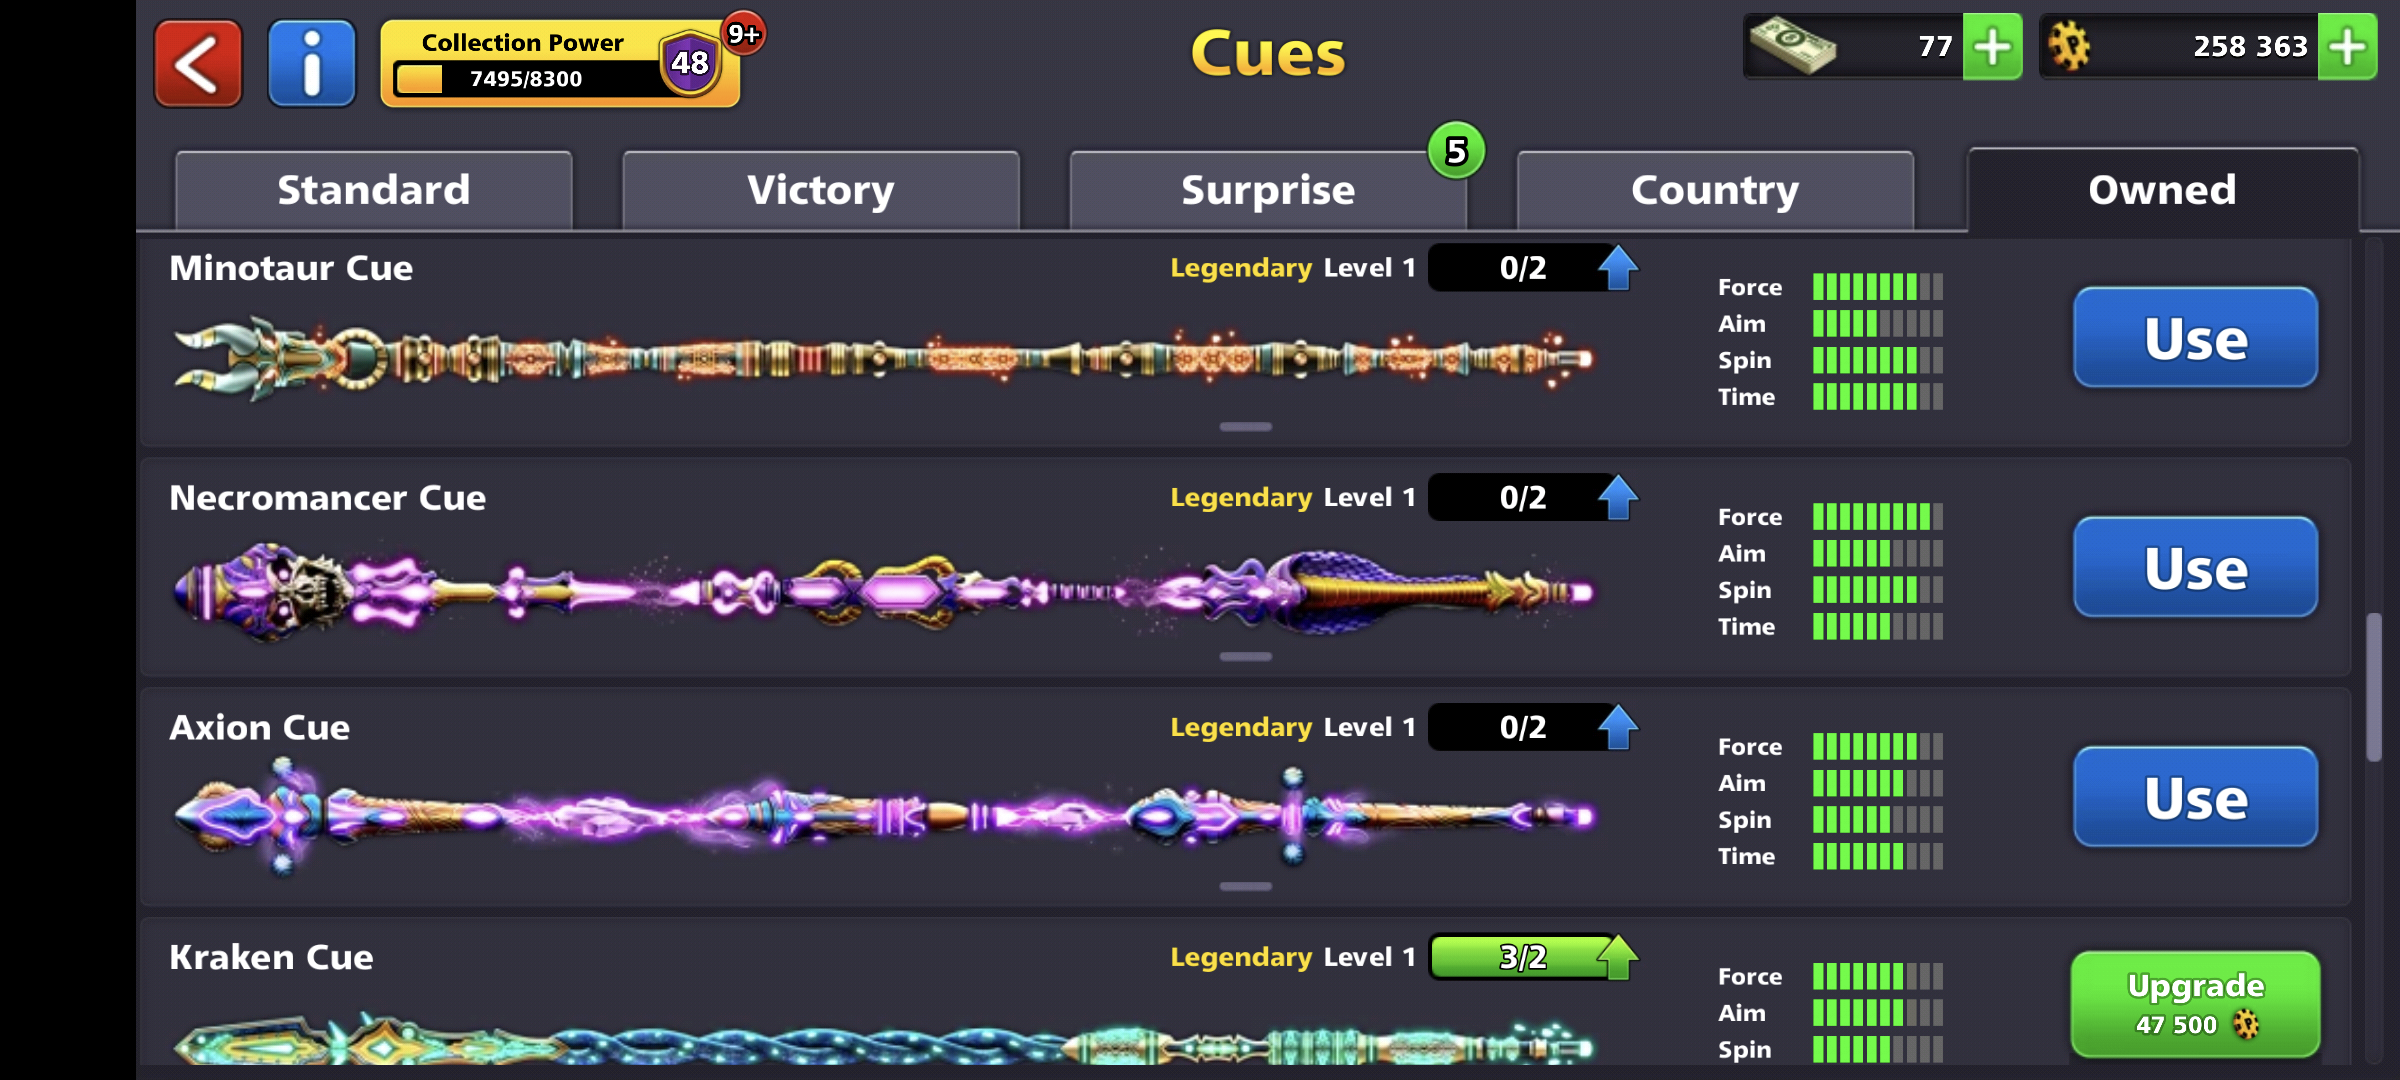Expand Minotaur Cue details handle

tap(1246, 427)
